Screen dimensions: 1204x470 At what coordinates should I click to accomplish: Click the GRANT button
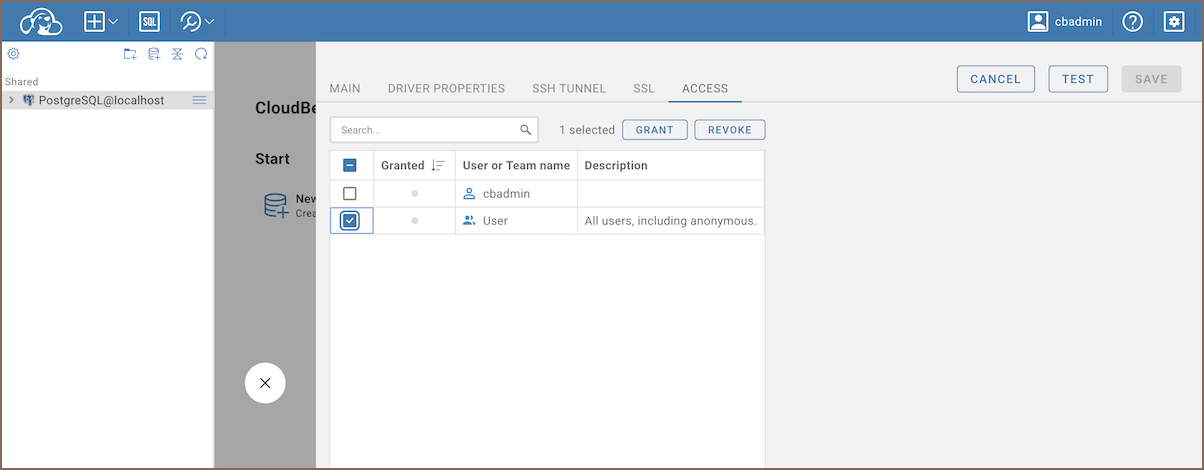pos(654,130)
